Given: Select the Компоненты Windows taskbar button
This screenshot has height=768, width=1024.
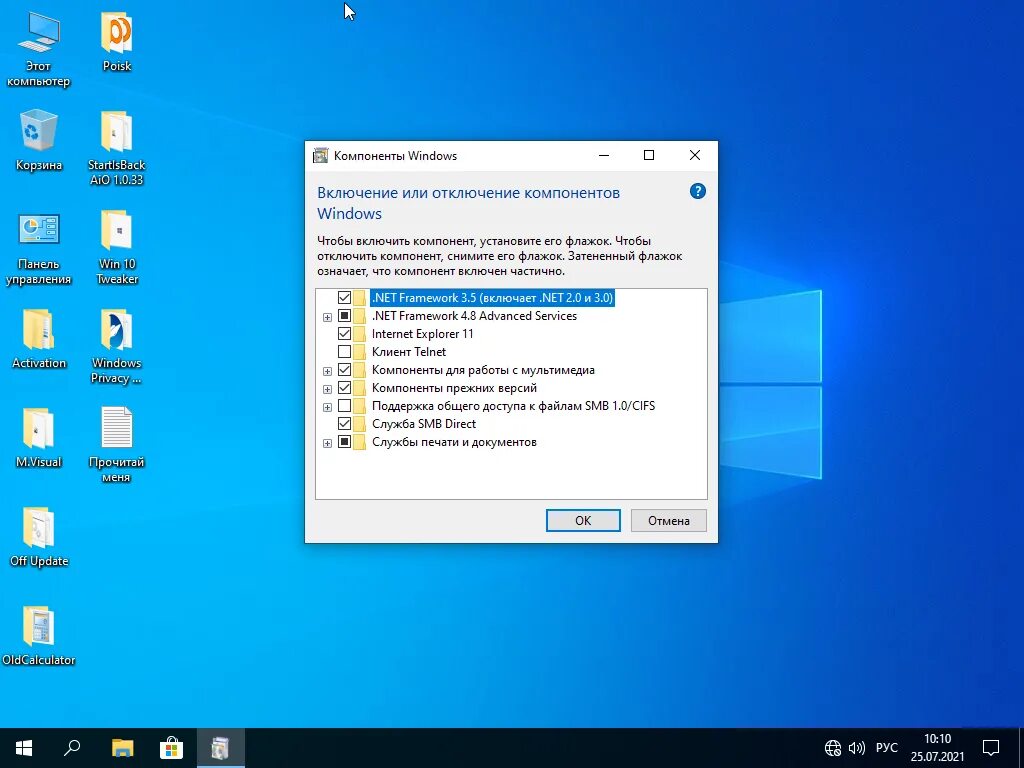Looking at the screenshot, I should 221,748.
